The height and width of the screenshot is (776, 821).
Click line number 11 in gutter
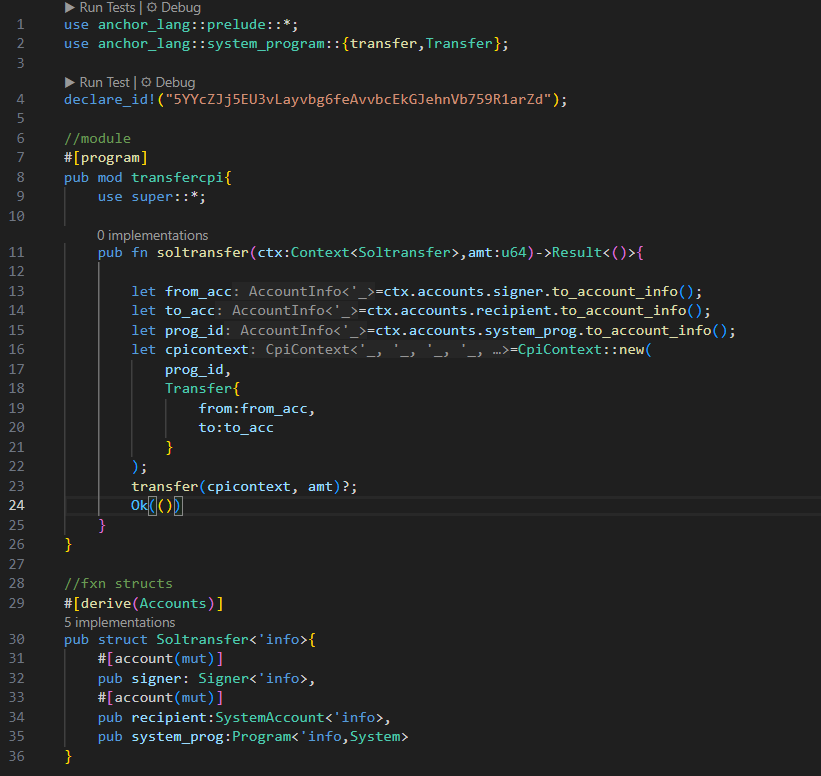click(x=16, y=252)
